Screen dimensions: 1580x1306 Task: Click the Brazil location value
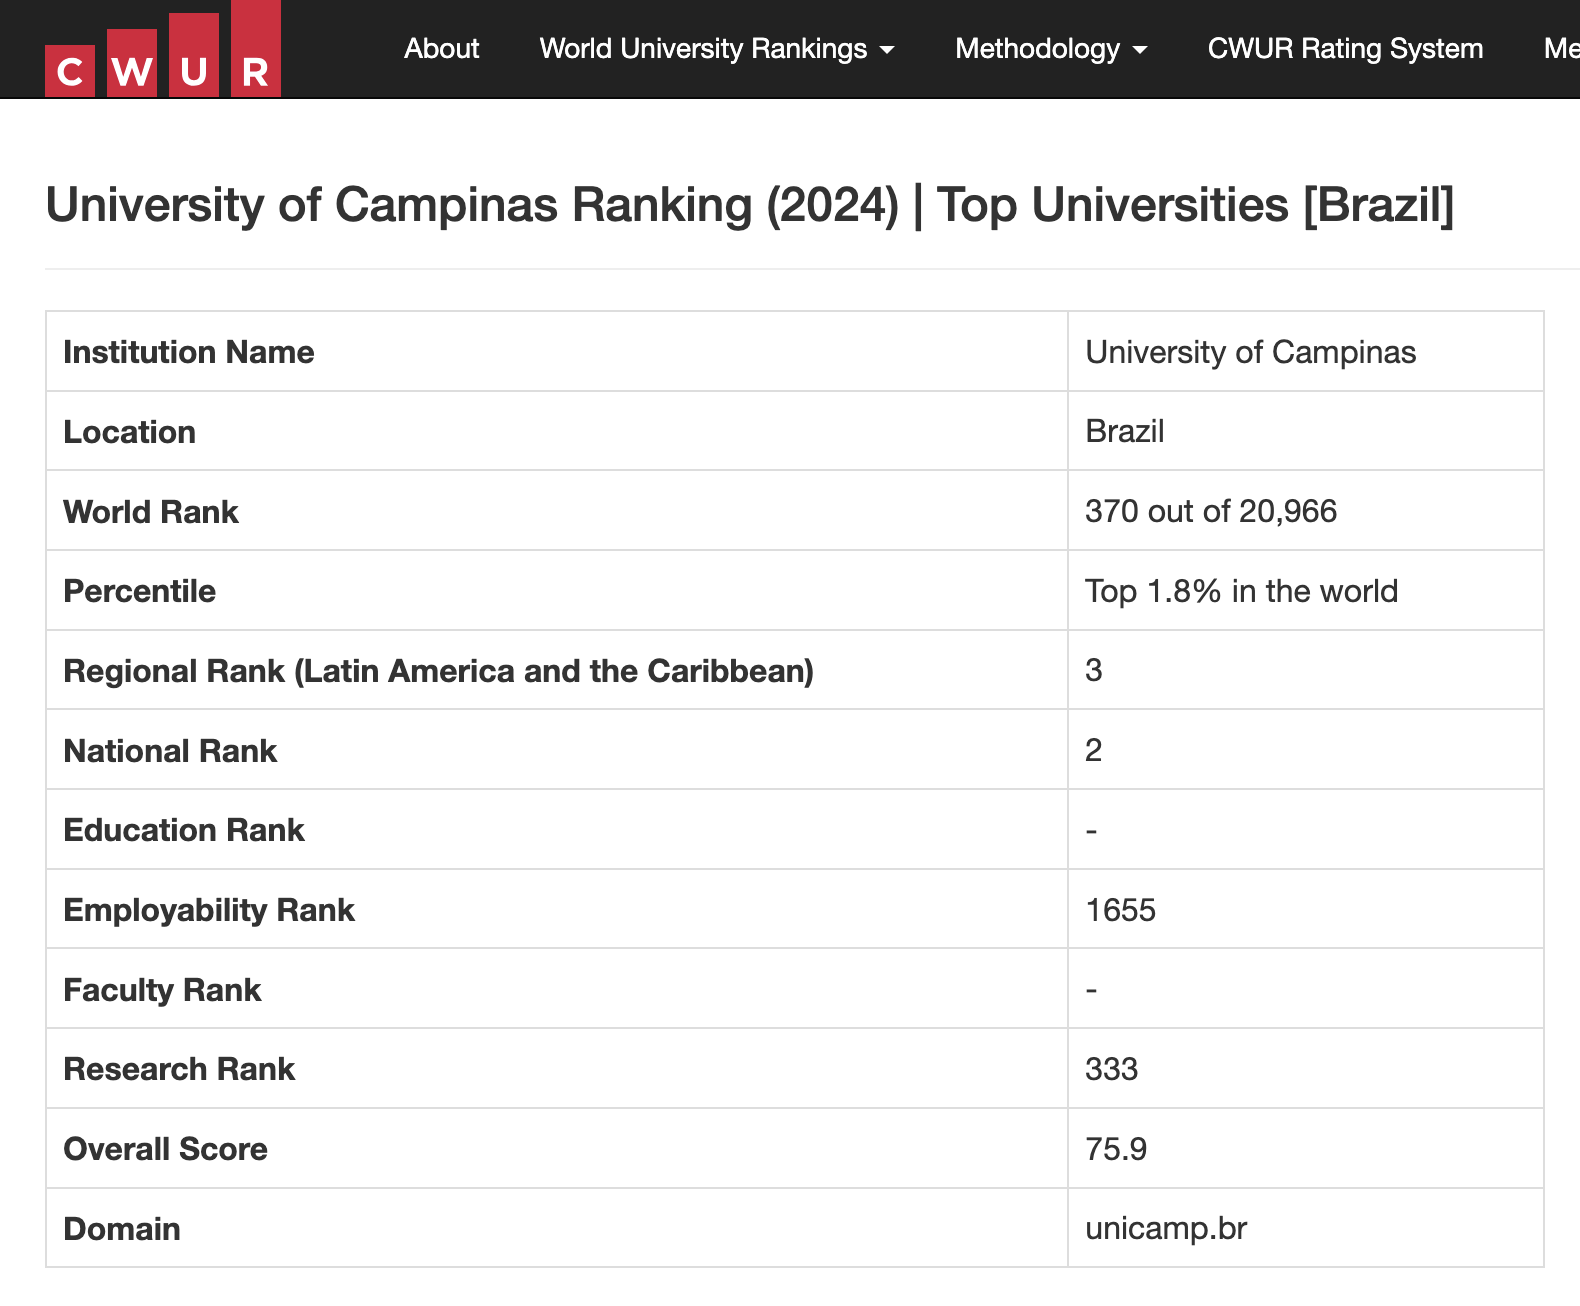pyautogui.click(x=1124, y=431)
